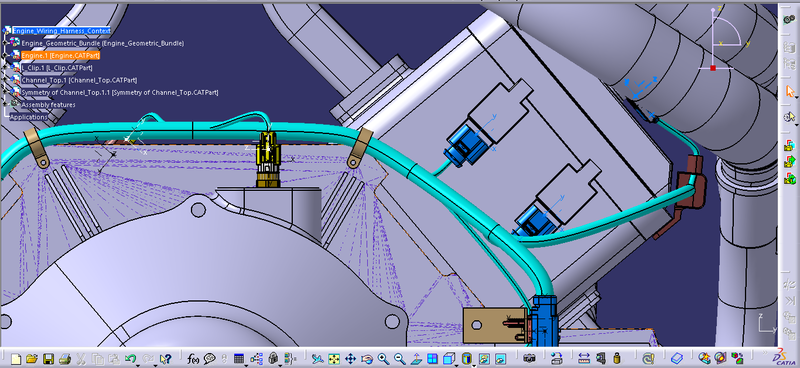Select Engine.1 [Engine.CATPart] in the tree
The image size is (800, 368).
pyautogui.click(x=60, y=55)
